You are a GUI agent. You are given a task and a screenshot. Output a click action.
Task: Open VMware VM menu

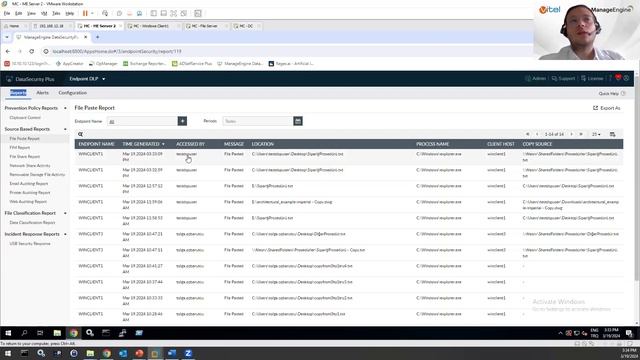point(44,13)
